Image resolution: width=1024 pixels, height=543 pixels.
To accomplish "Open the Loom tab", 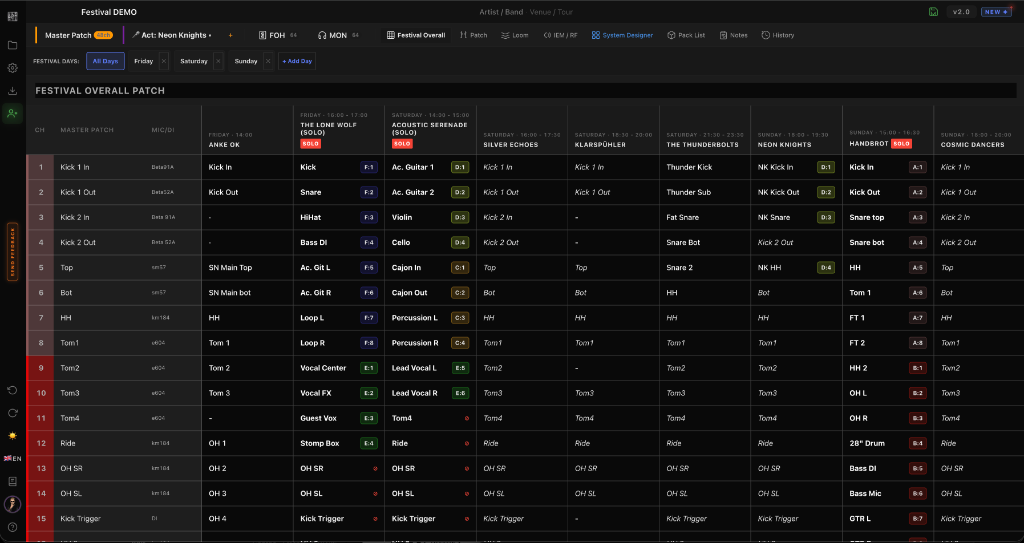I will [x=515, y=35].
